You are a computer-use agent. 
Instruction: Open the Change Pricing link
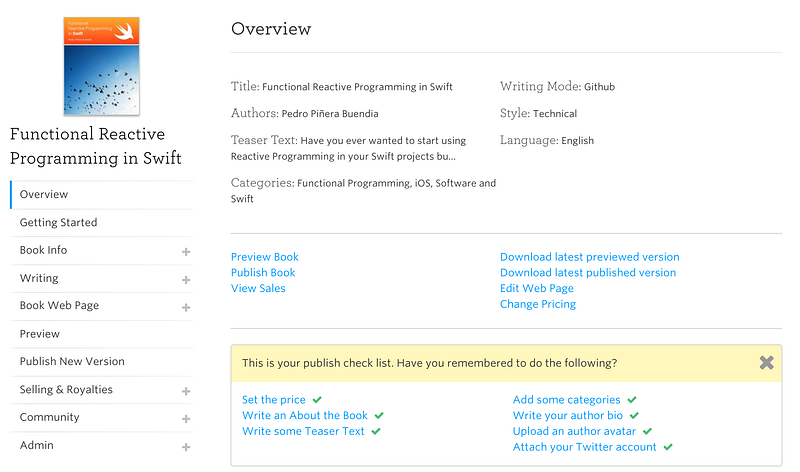[x=538, y=304]
